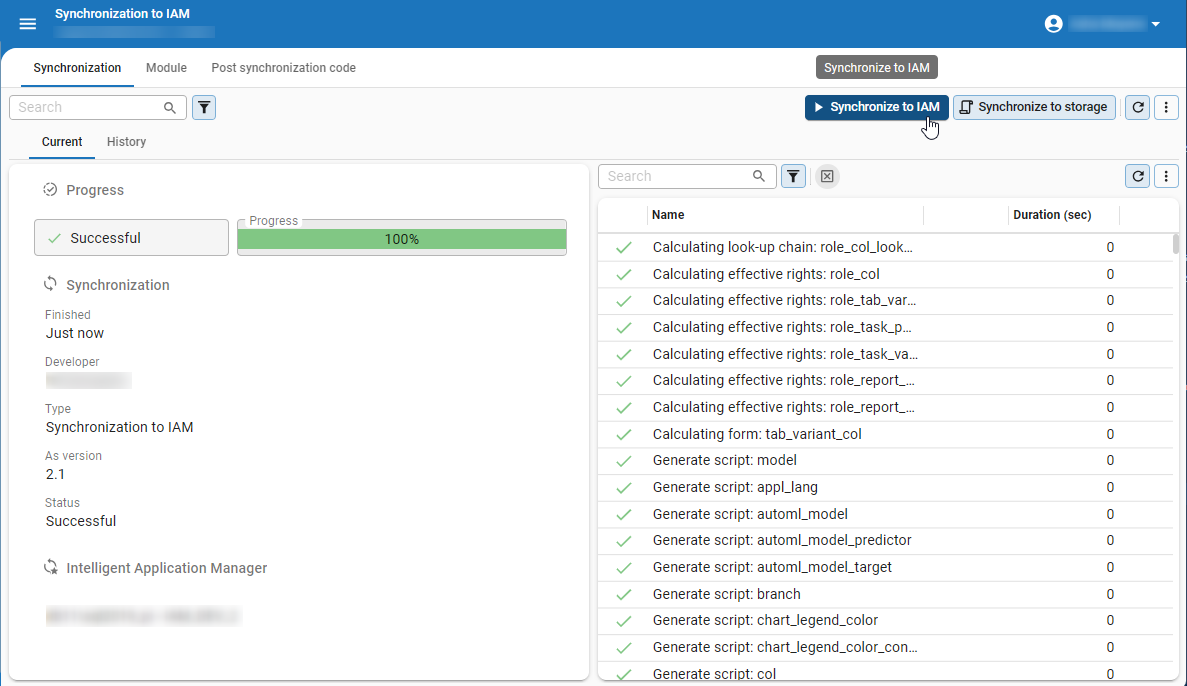Sort by the Name column header
1187x686 pixels.
pyautogui.click(x=668, y=215)
